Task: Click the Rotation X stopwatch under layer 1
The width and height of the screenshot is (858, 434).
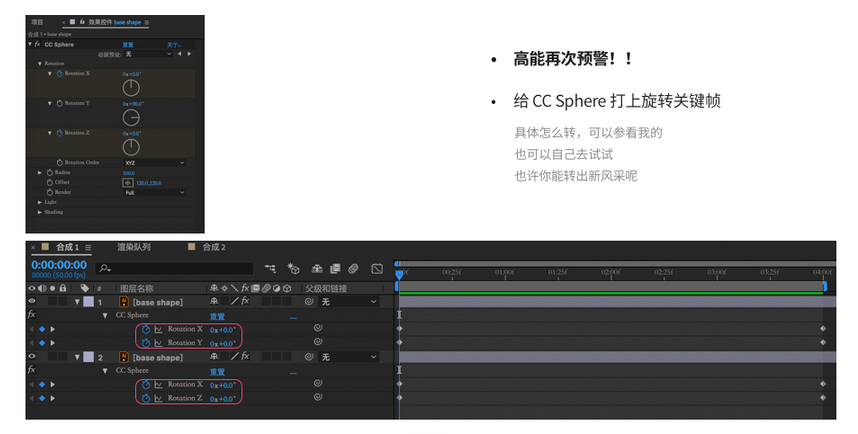Action: point(145,328)
